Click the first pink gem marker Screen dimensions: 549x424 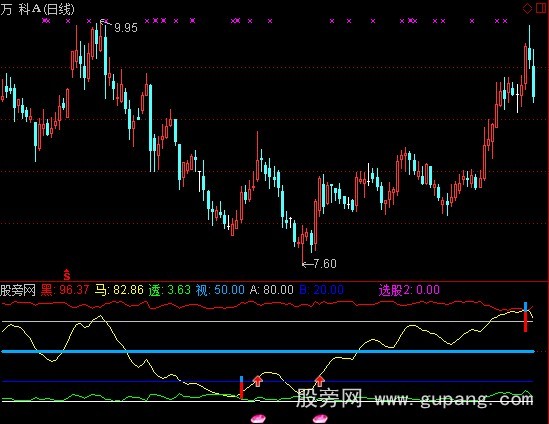[258, 418]
